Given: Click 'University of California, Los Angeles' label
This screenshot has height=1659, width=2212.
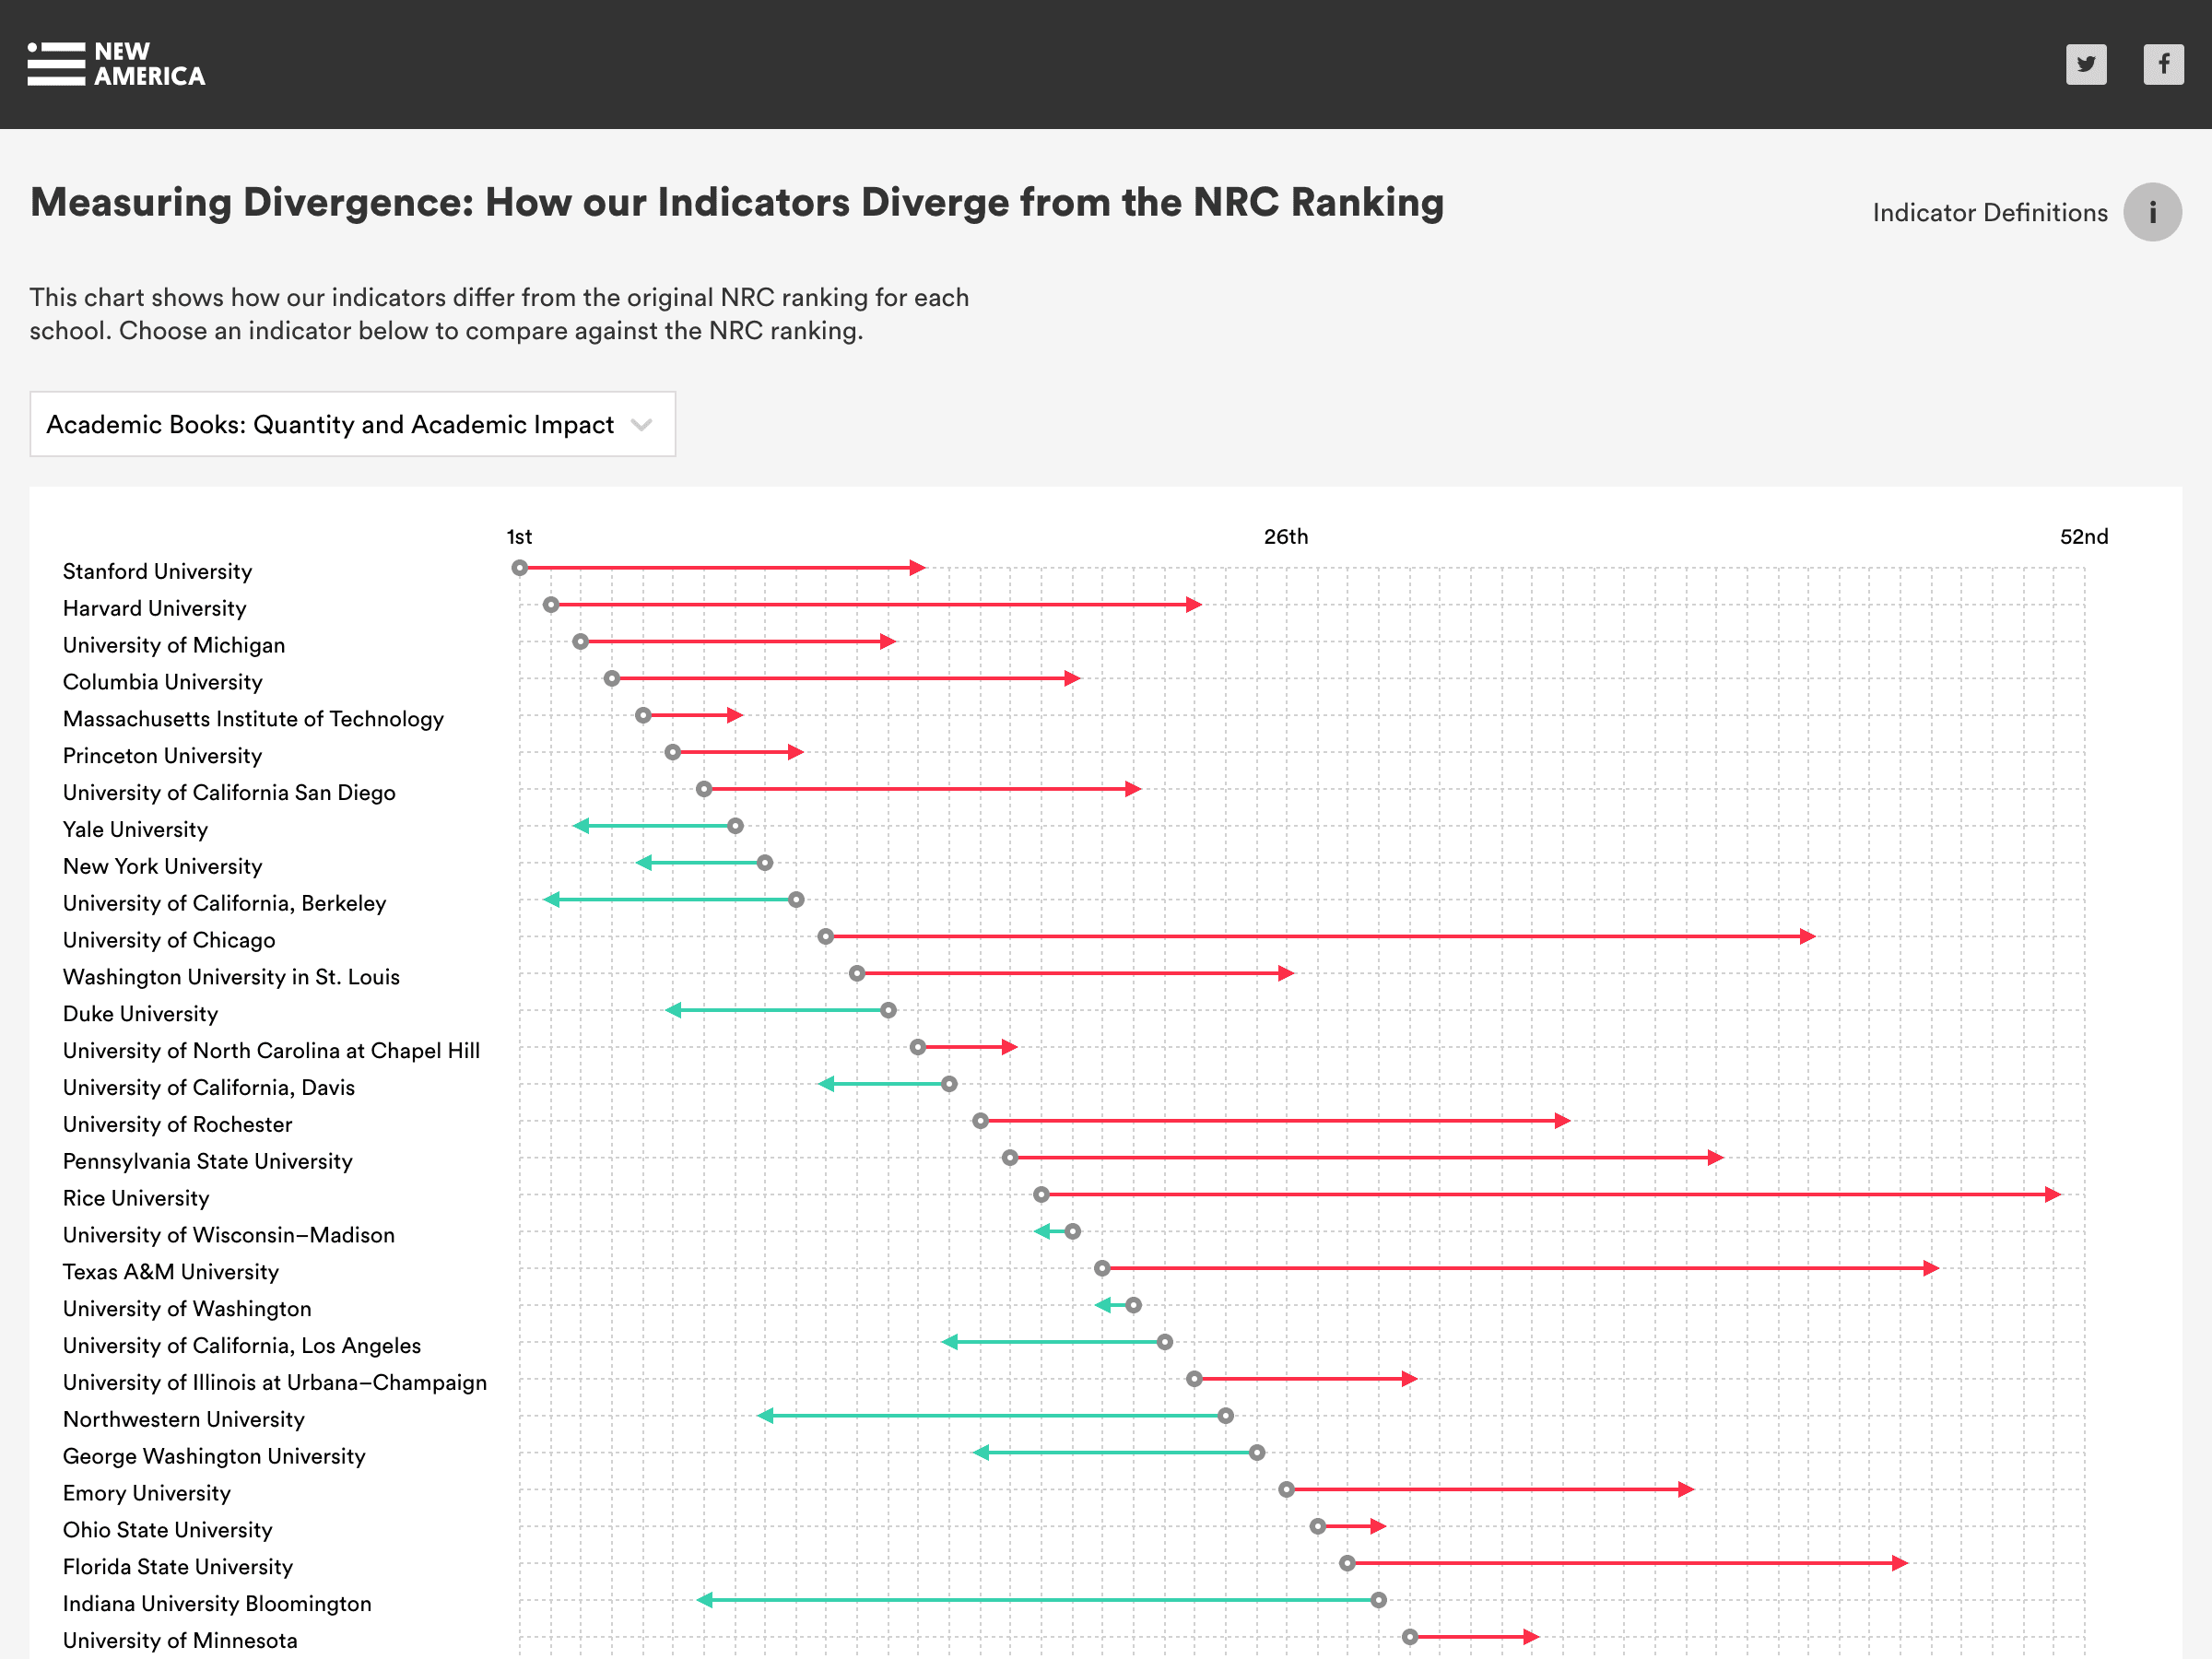Looking at the screenshot, I should pos(242,1346).
